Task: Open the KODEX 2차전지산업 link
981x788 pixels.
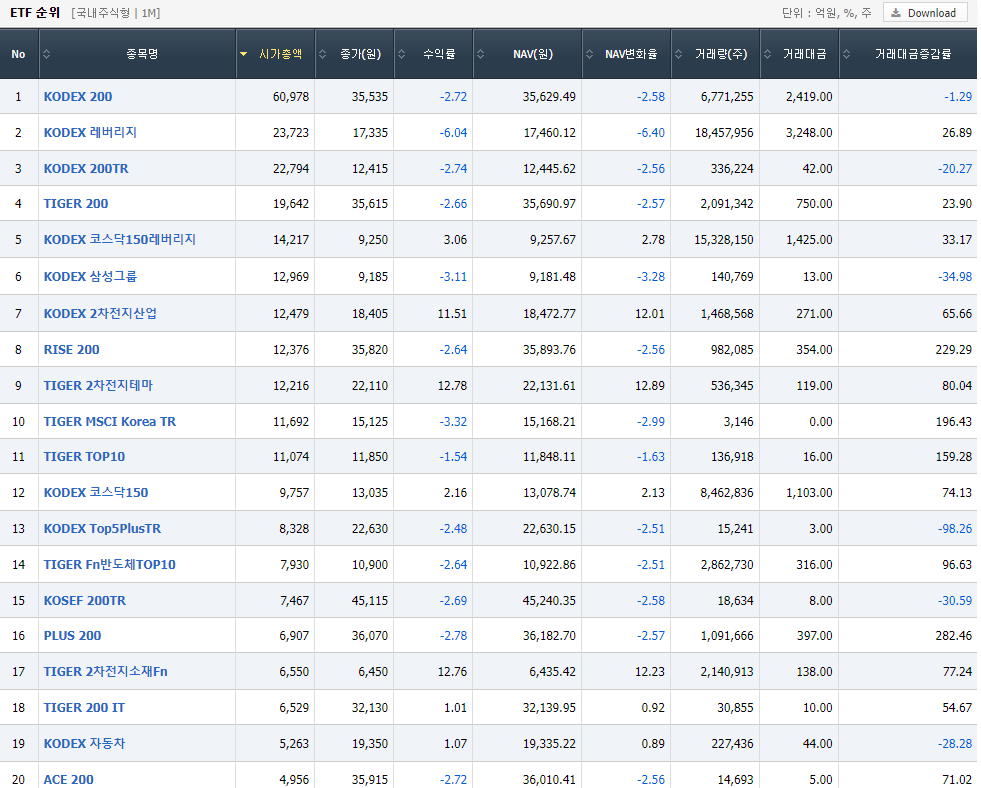Action: click(x=100, y=313)
